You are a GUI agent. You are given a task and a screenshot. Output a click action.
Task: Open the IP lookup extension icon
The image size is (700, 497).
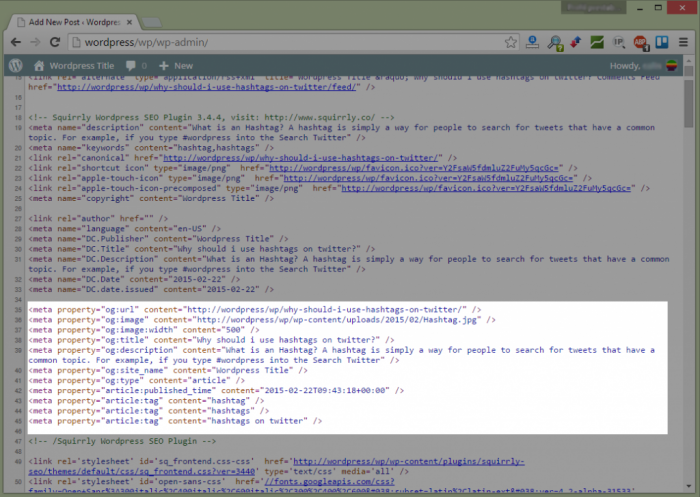point(619,42)
